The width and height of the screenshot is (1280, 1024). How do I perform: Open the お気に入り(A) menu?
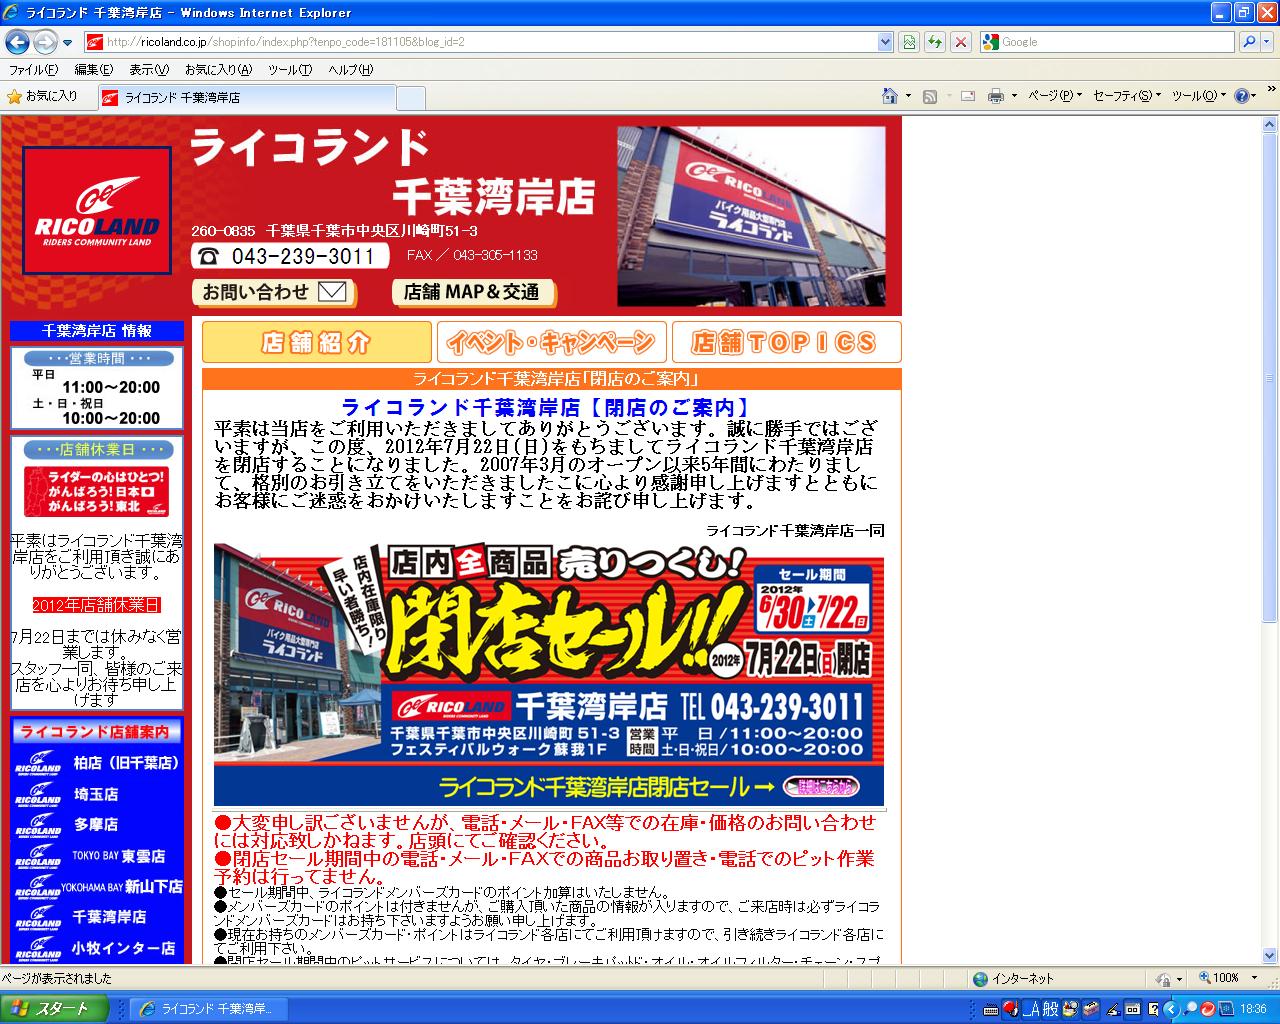click(x=217, y=70)
